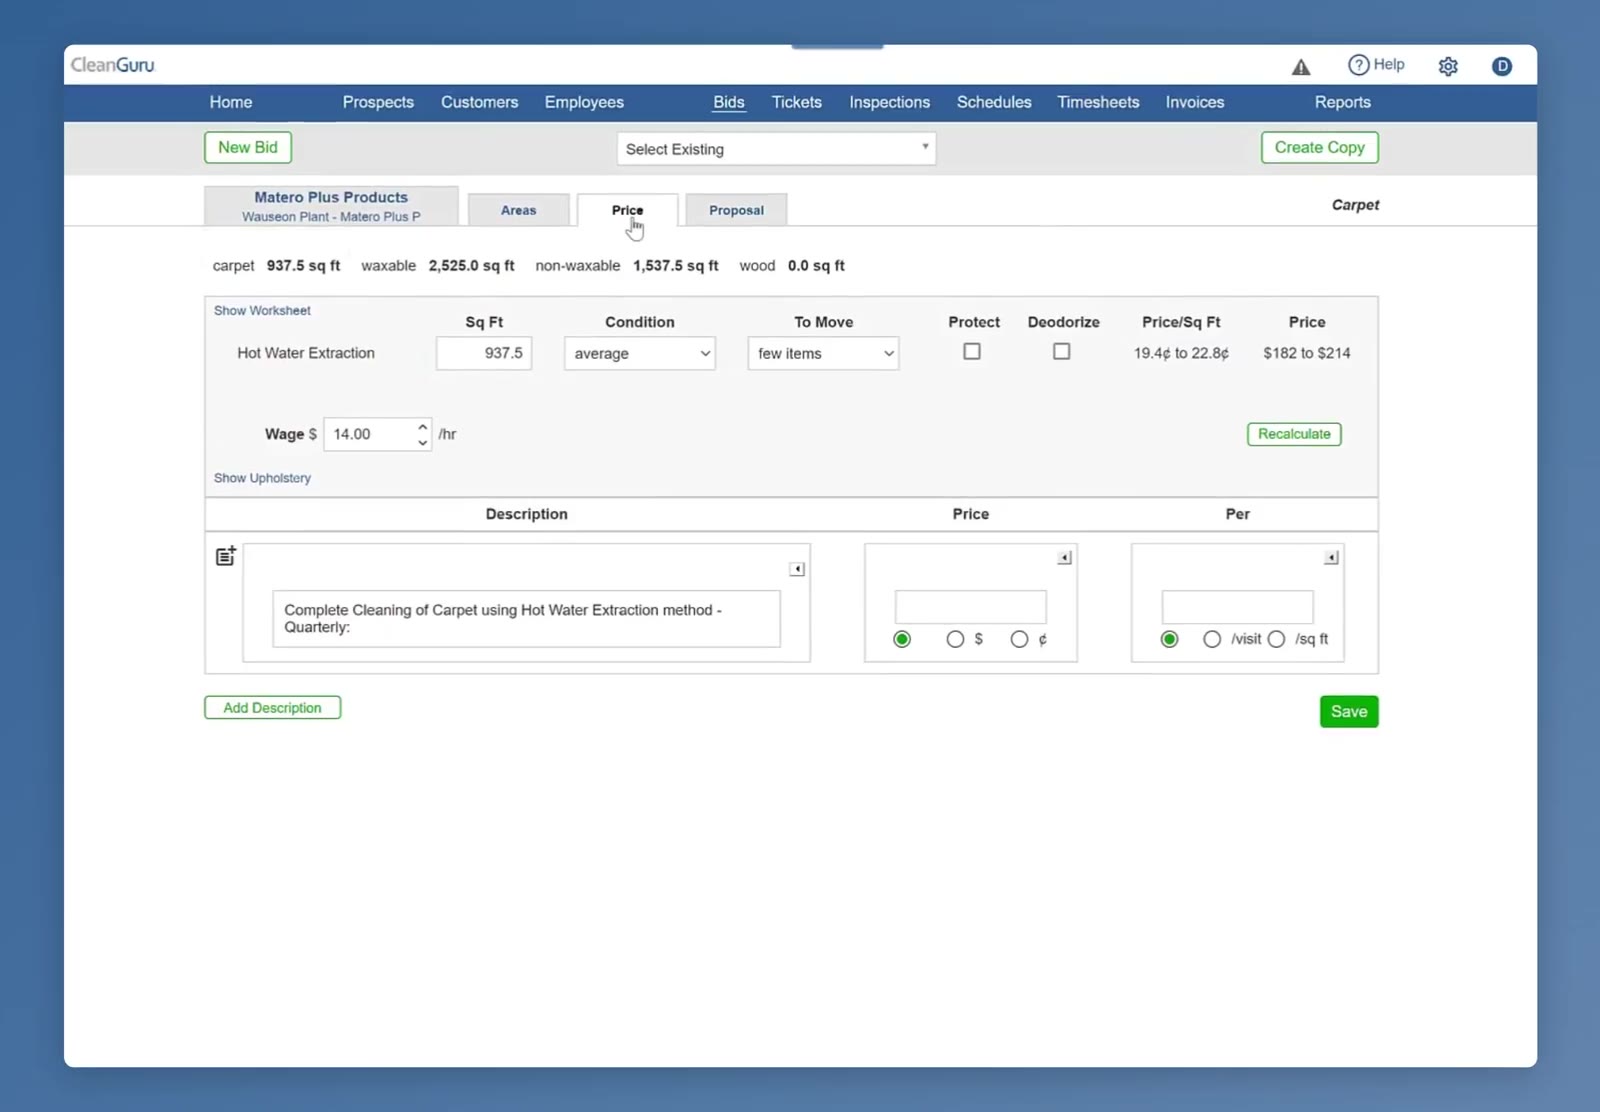Click the non-waxable "1,537.5 sq ft" value
1600x1112 pixels.
pyautogui.click(x=676, y=266)
